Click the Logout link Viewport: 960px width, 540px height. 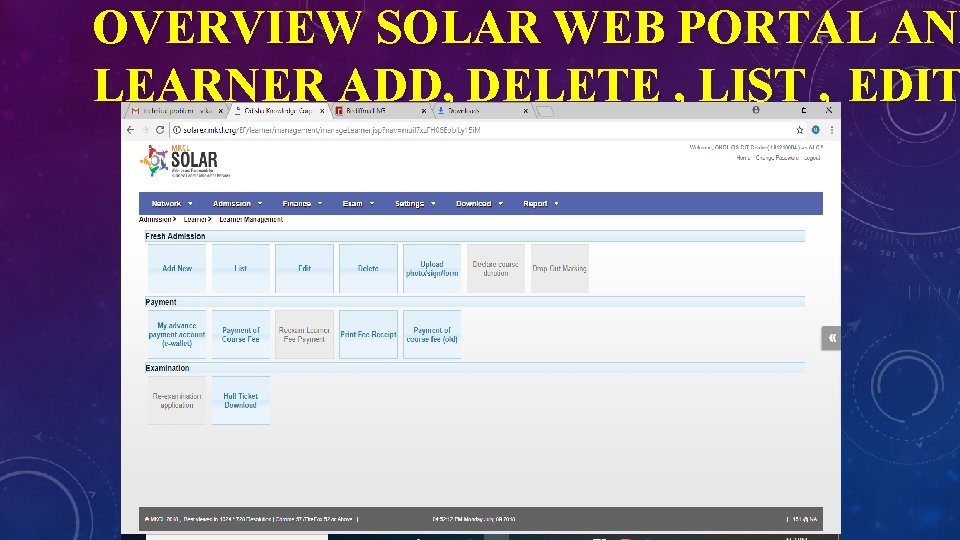(812, 158)
